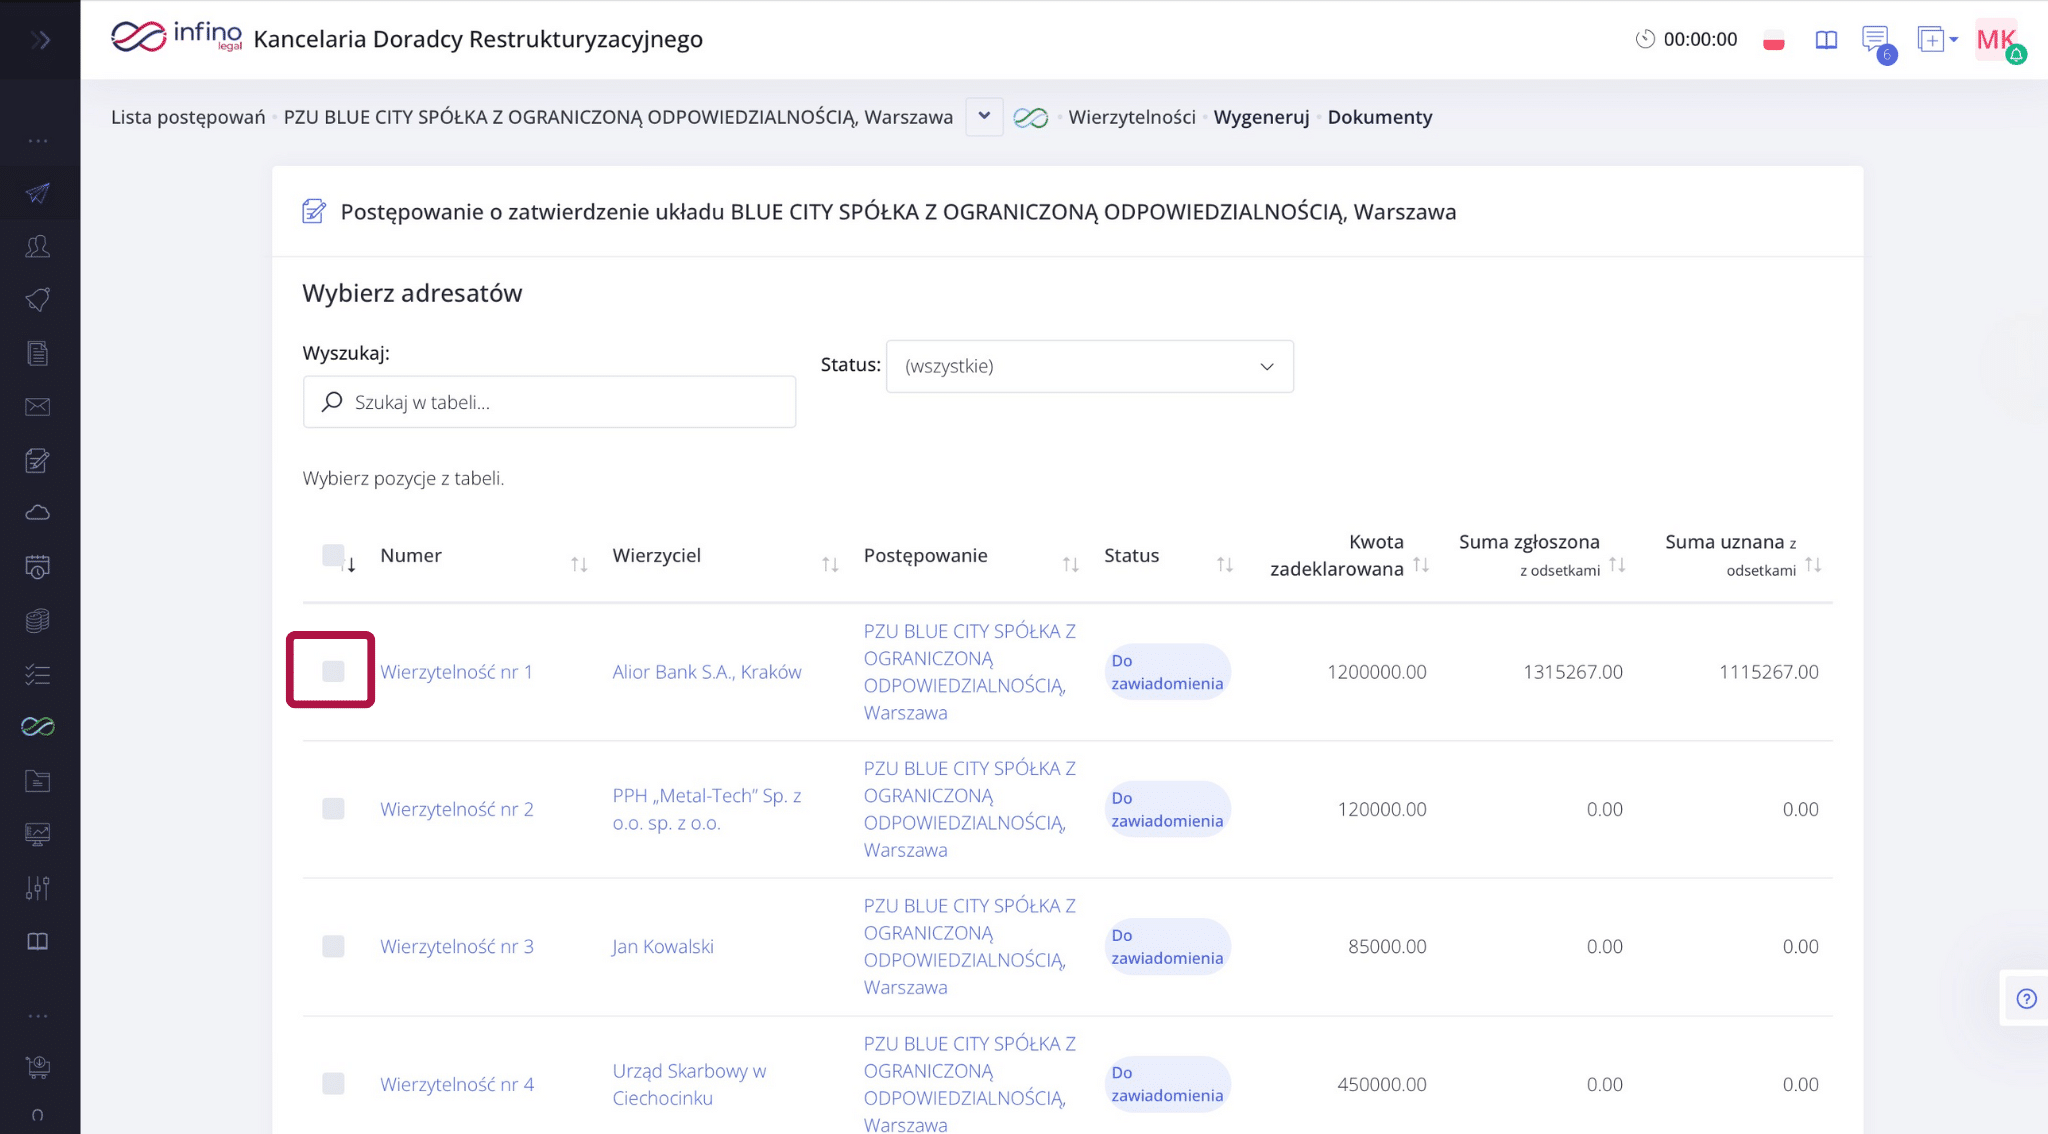Go to Dokumenty in the breadcrumb menu
Screen dimensions: 2048x1134
click(x=1379, y=117)
